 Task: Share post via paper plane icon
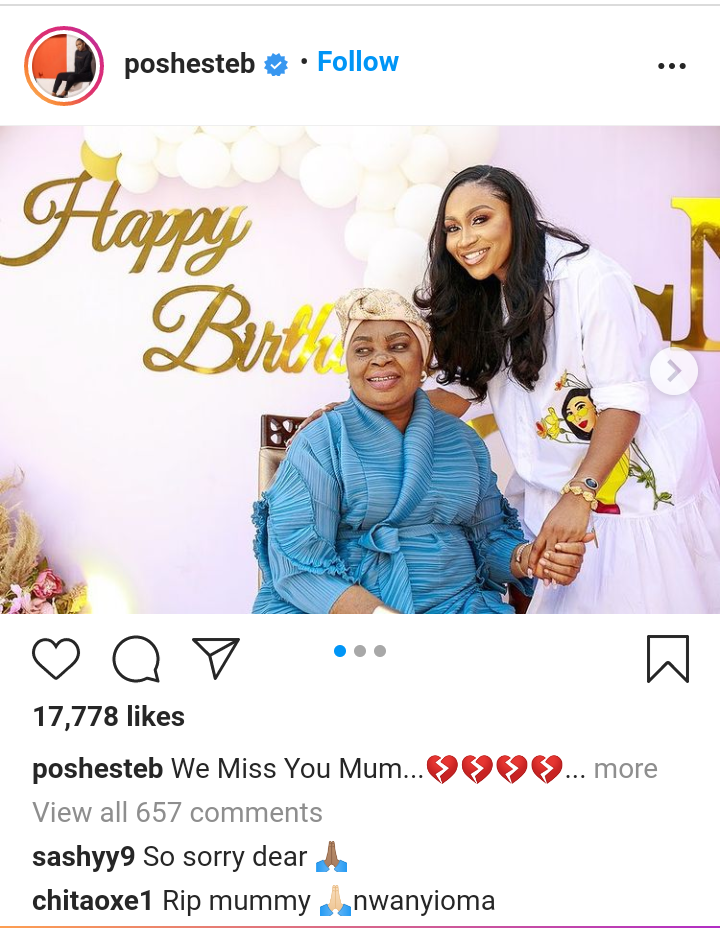pos(216,658)
